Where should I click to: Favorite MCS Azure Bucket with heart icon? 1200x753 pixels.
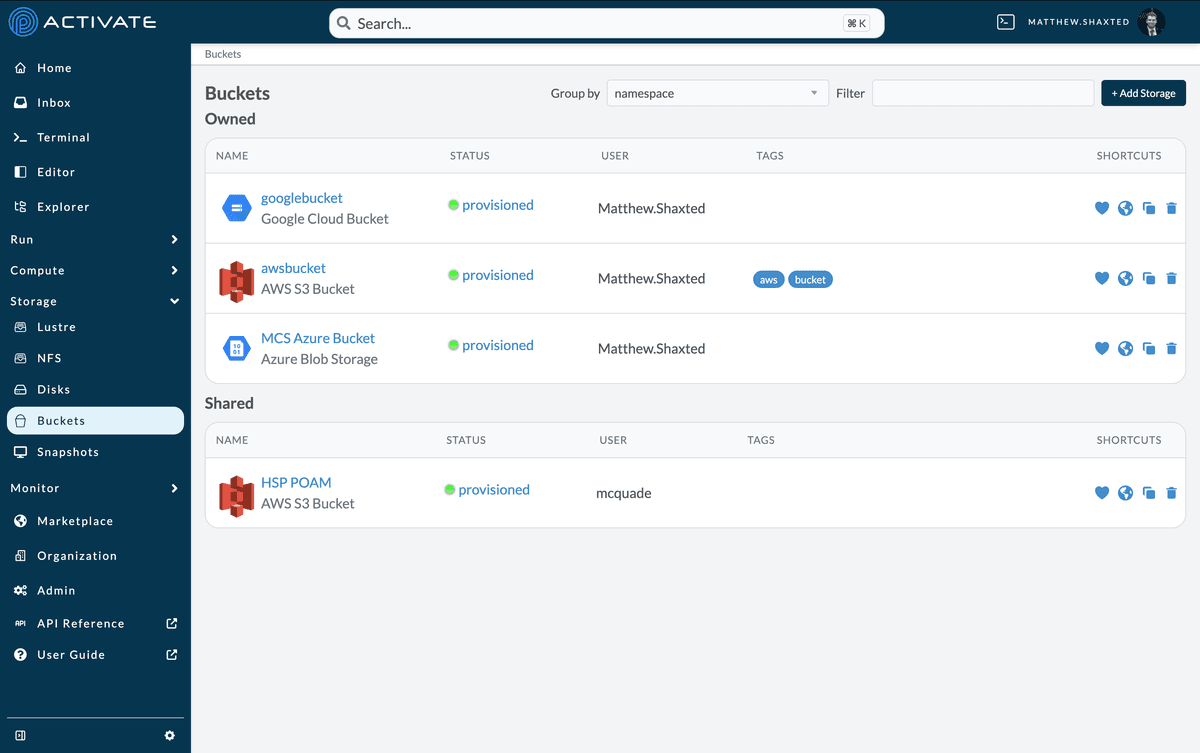(x=1102, y=348)
